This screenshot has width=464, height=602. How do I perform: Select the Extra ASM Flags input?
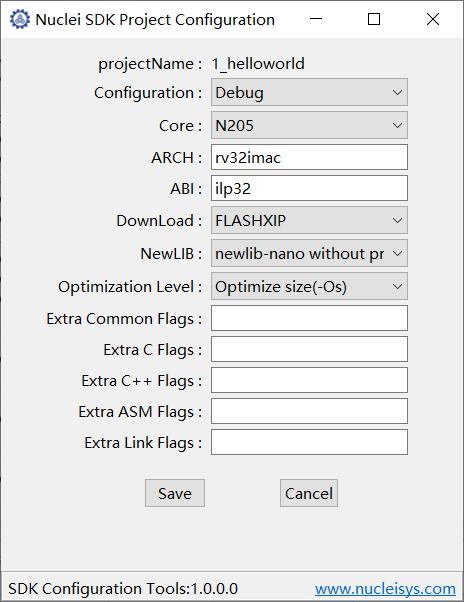309,411
